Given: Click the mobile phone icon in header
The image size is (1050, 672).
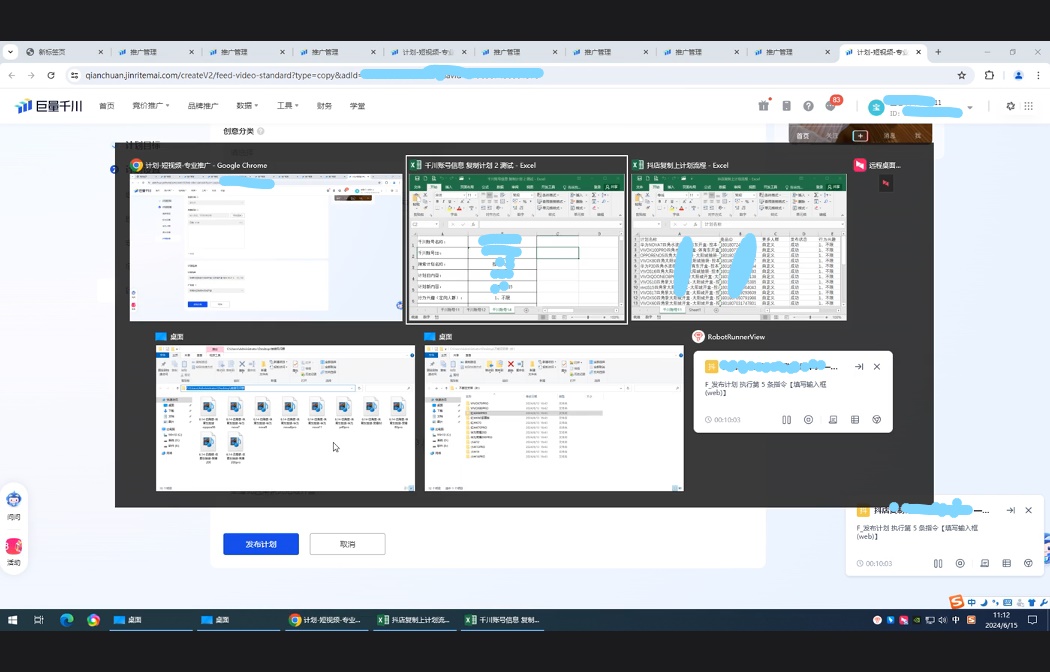Looking at the screenshot, I should (786, 106).
